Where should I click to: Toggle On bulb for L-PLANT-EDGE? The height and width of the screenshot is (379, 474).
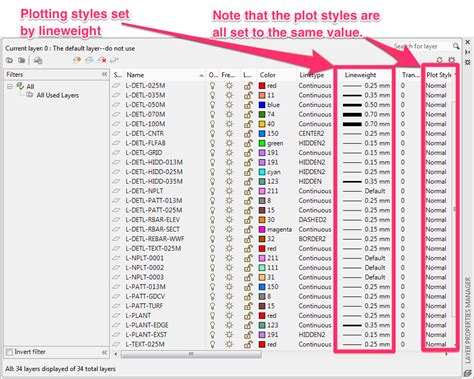[x=212, y=325]
